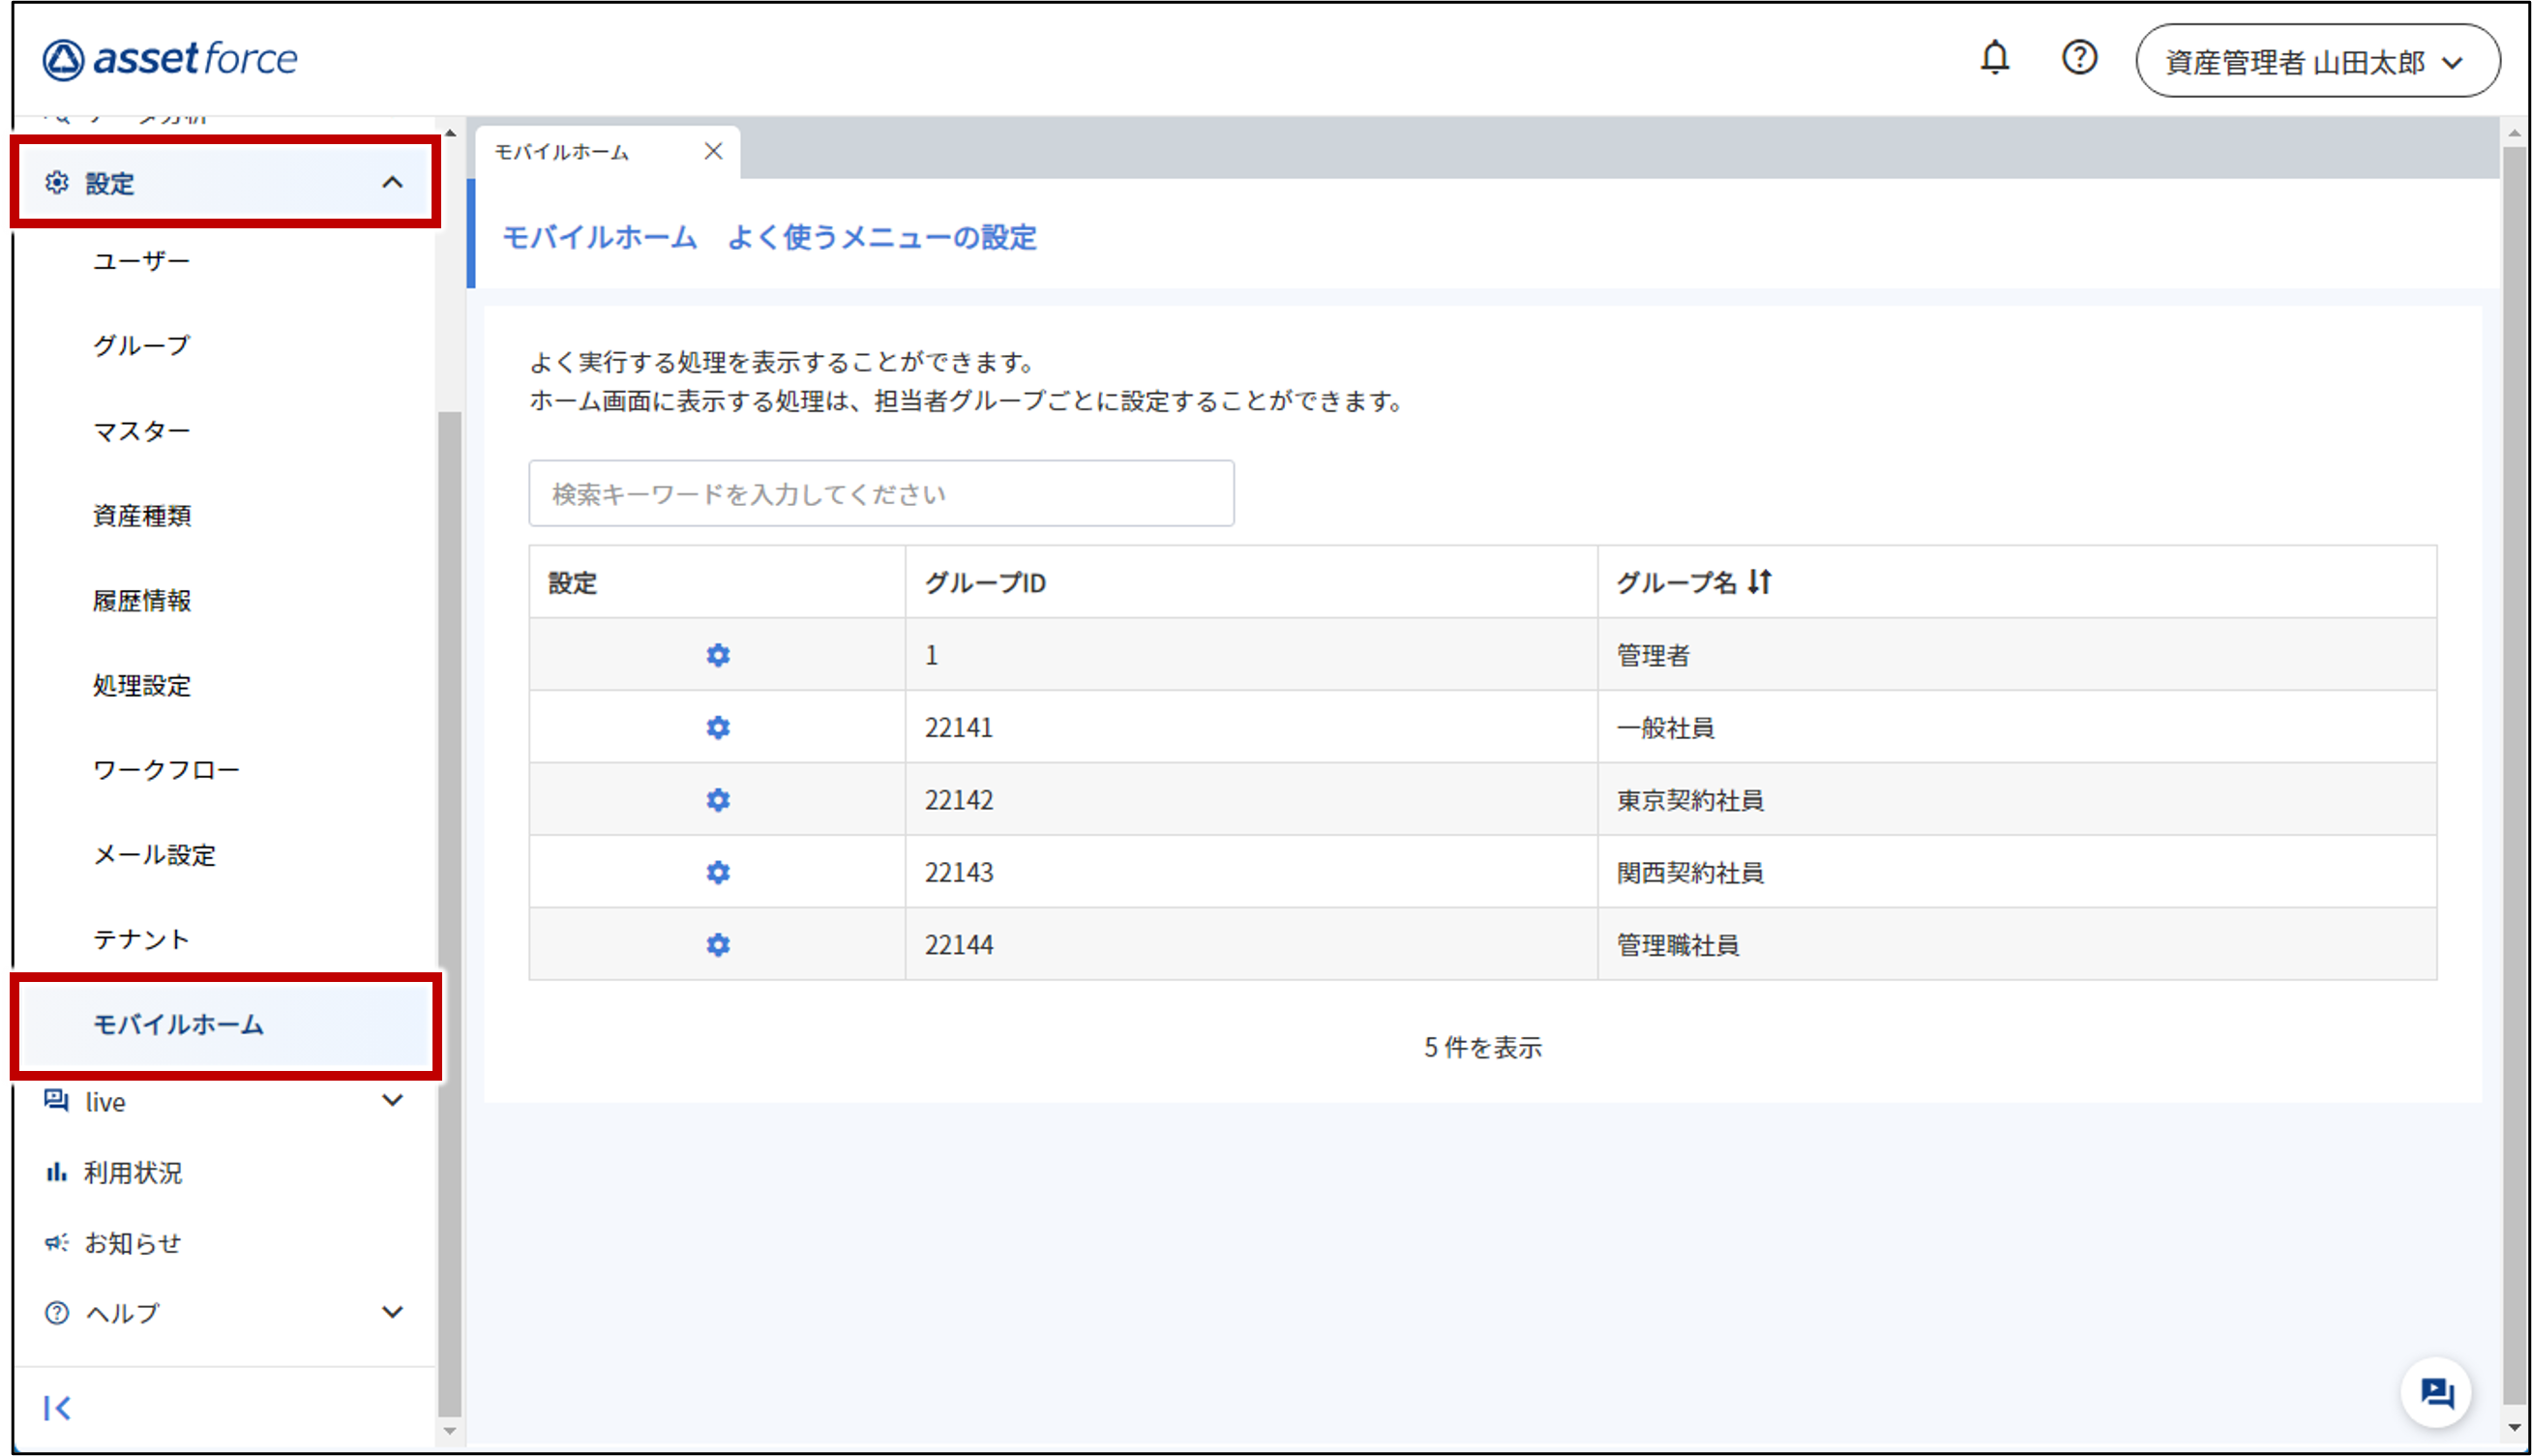Open the chat bubble widget
This screenshot has width=2532, height=1456.
pos(2436,1392)
